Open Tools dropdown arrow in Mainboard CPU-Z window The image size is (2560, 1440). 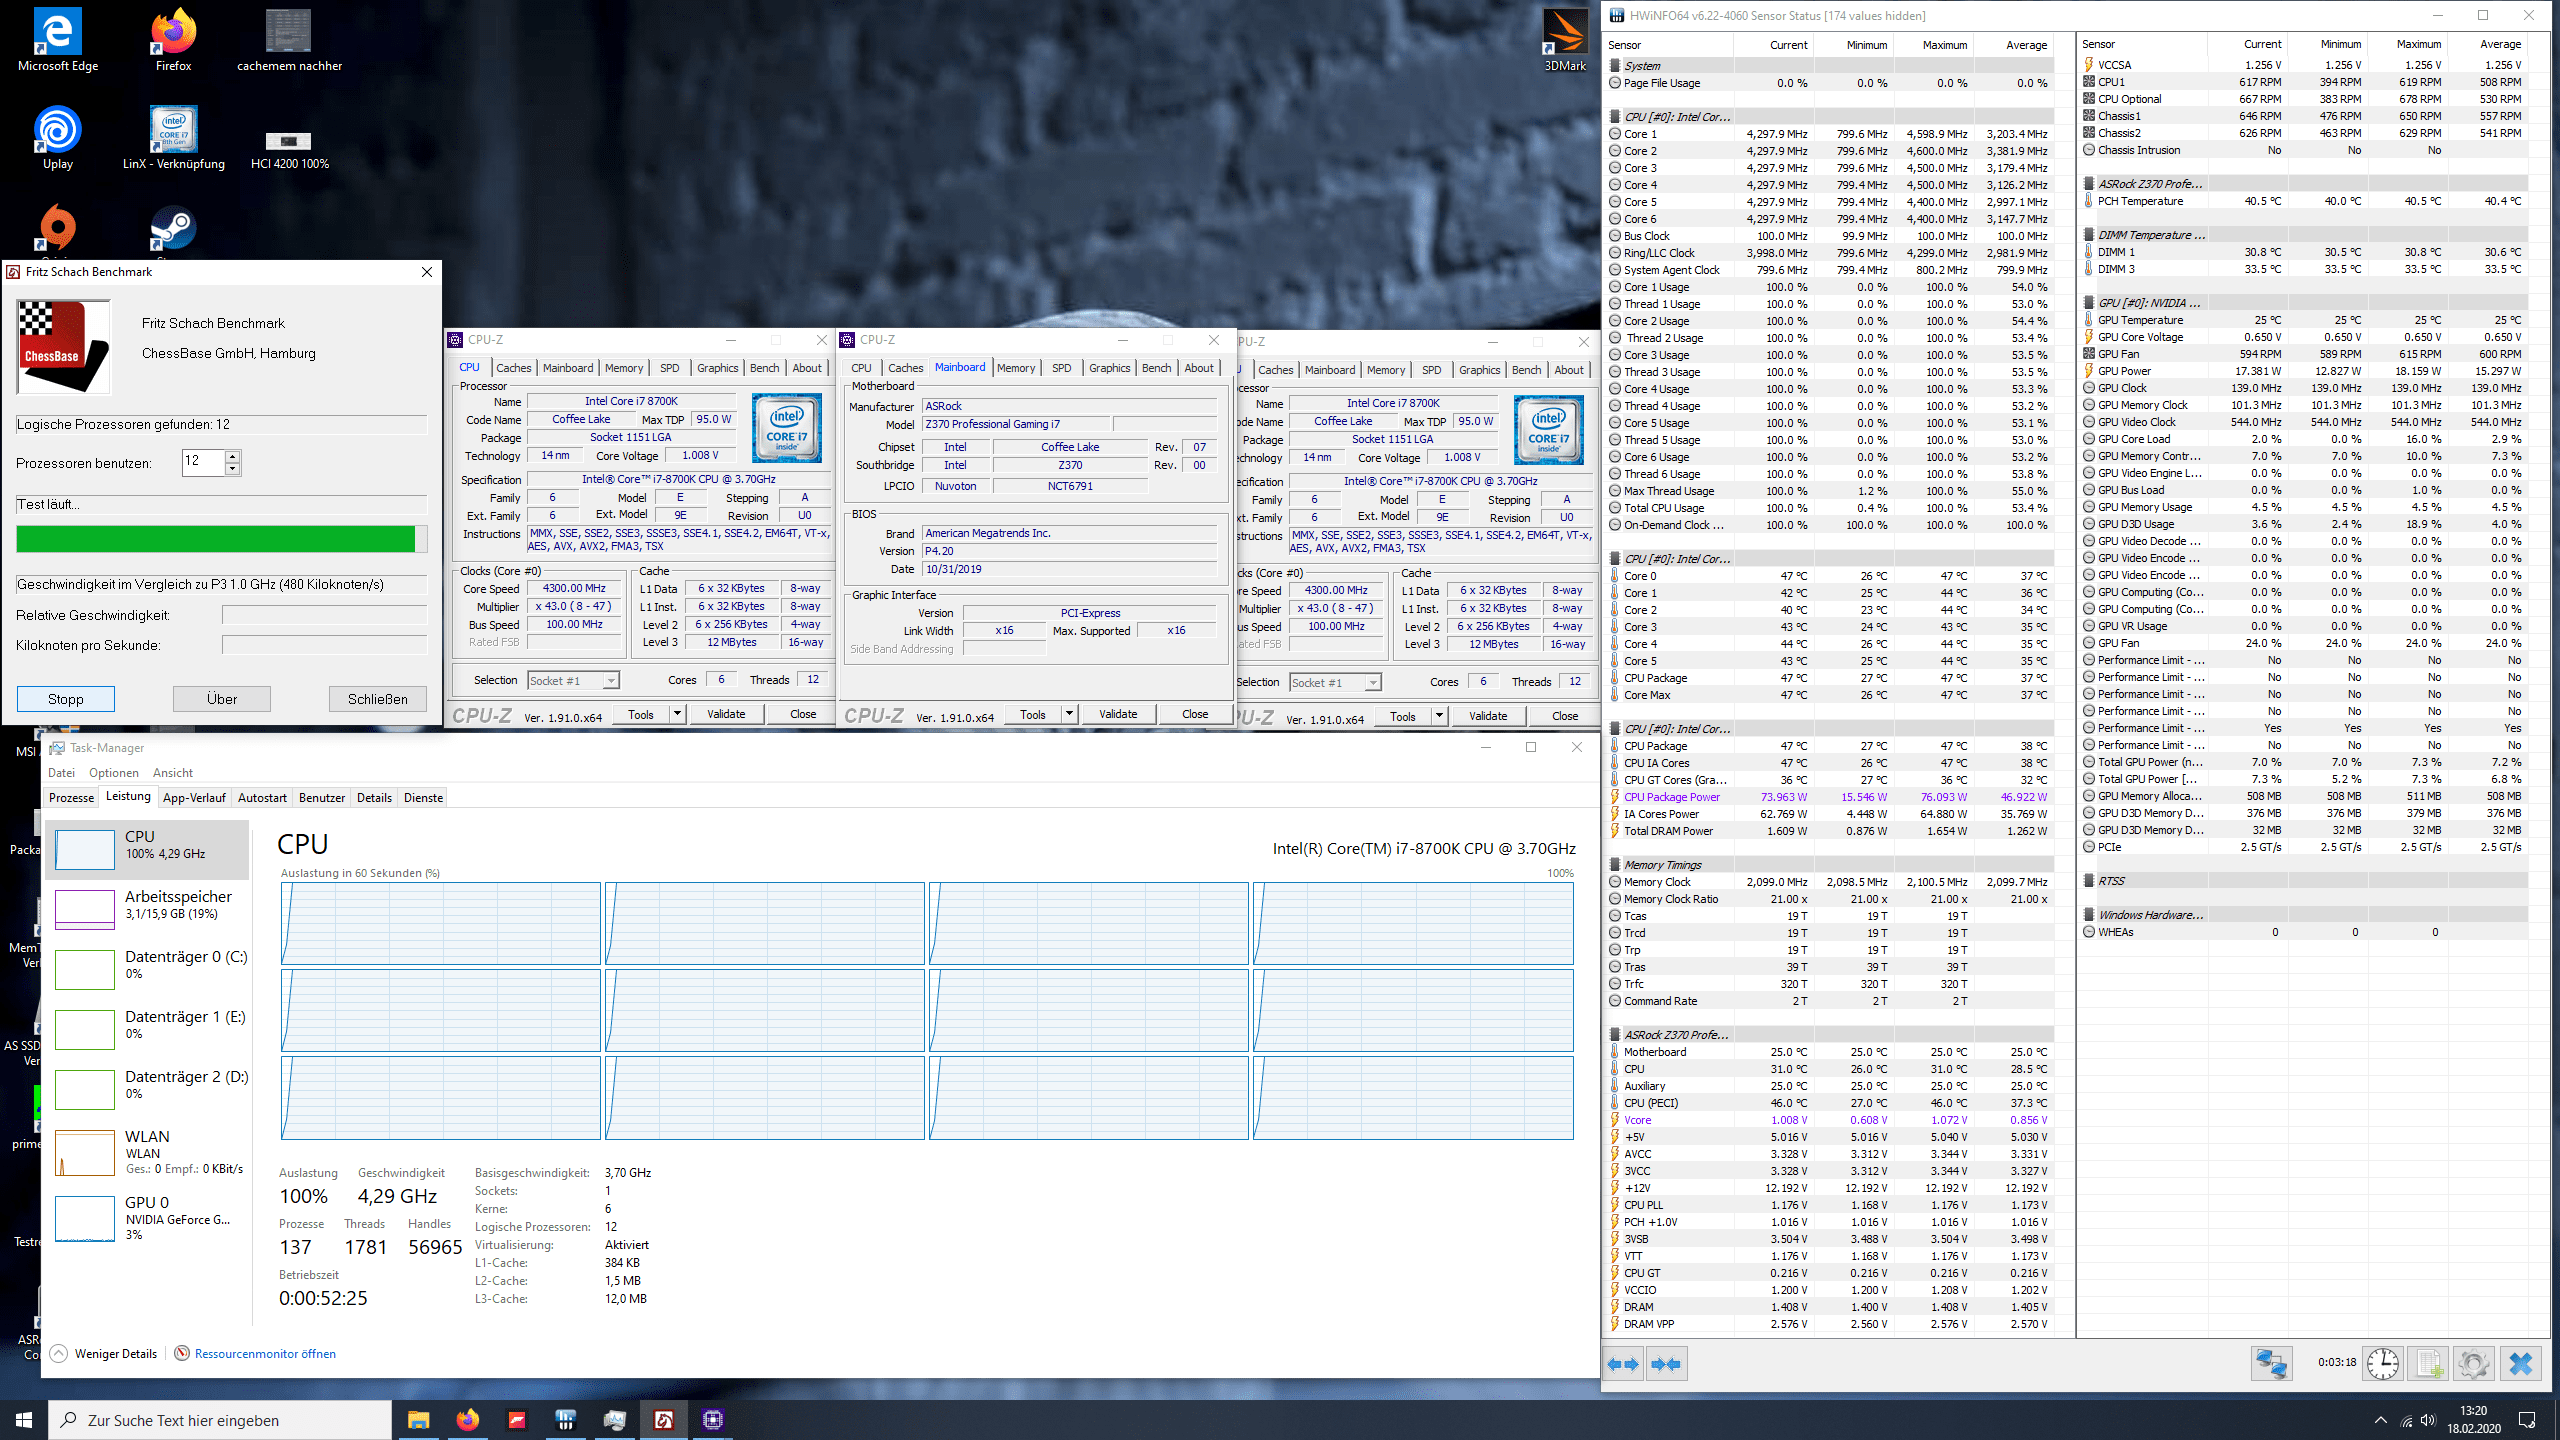(x=1069, y=714)
